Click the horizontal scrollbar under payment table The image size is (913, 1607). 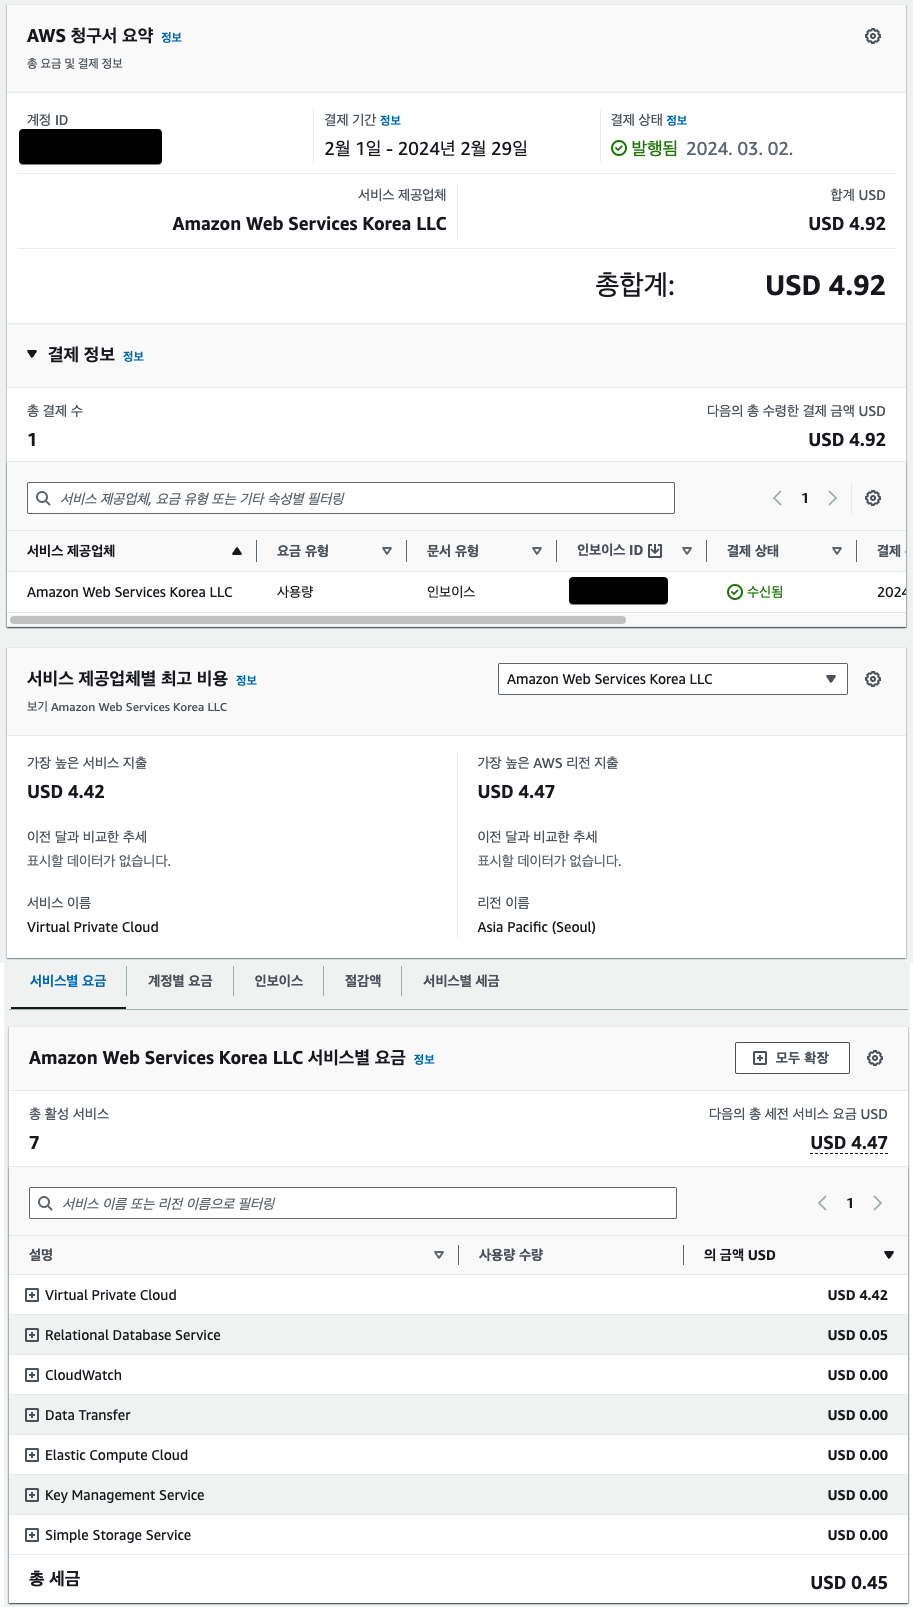click(318, 620)
